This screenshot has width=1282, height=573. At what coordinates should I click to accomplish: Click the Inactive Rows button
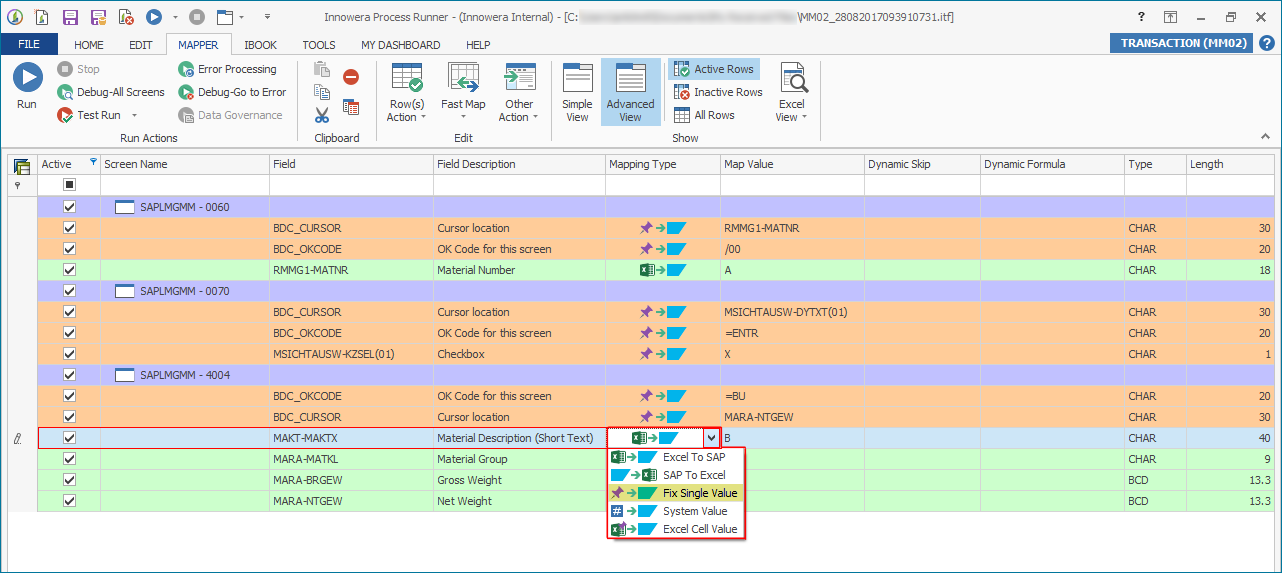727,92
